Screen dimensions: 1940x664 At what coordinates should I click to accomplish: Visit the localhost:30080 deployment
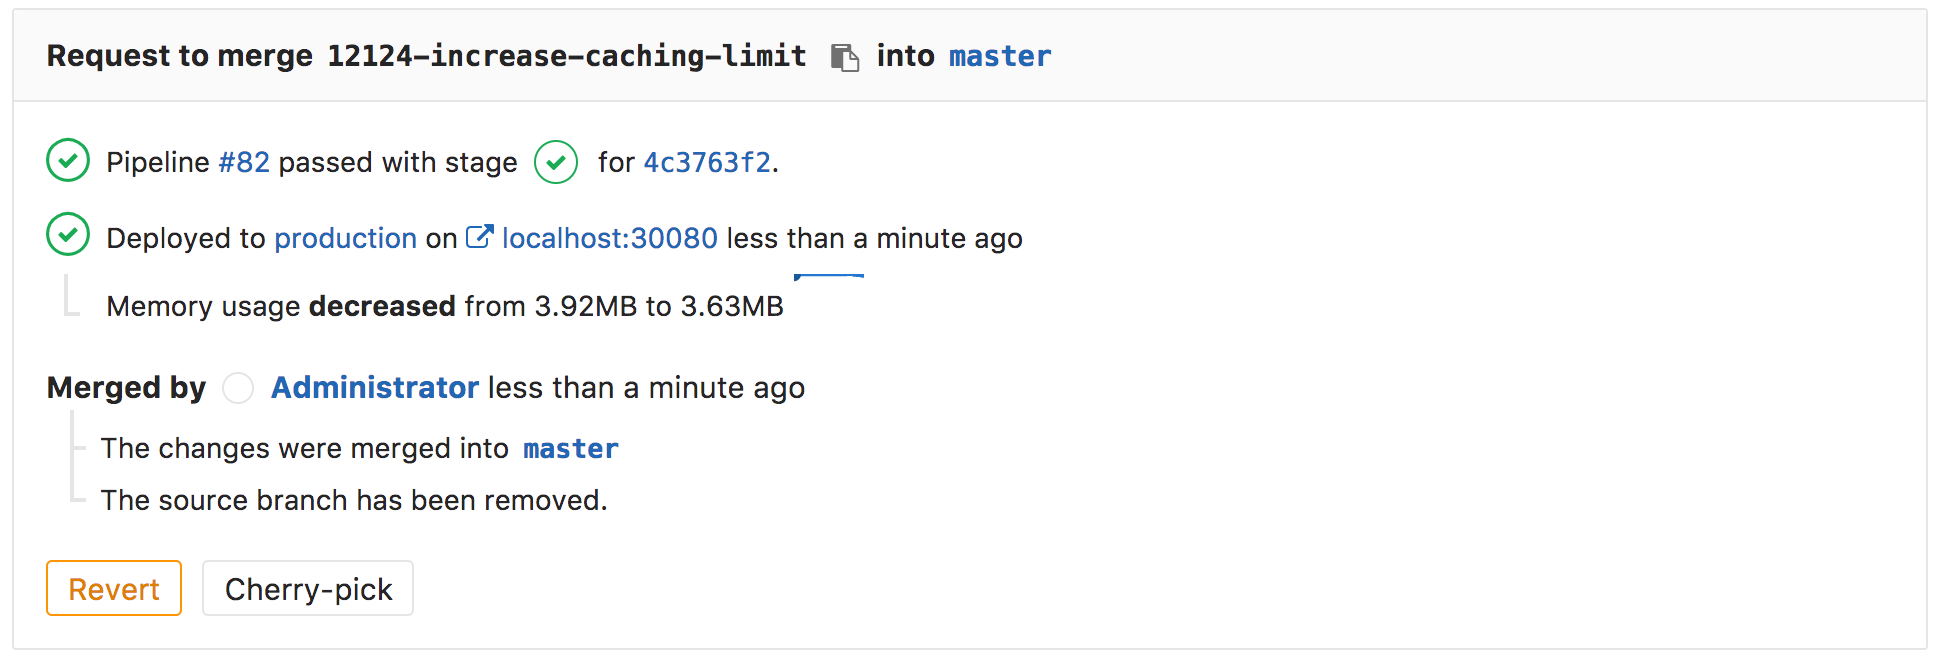(x=608, y=238)
